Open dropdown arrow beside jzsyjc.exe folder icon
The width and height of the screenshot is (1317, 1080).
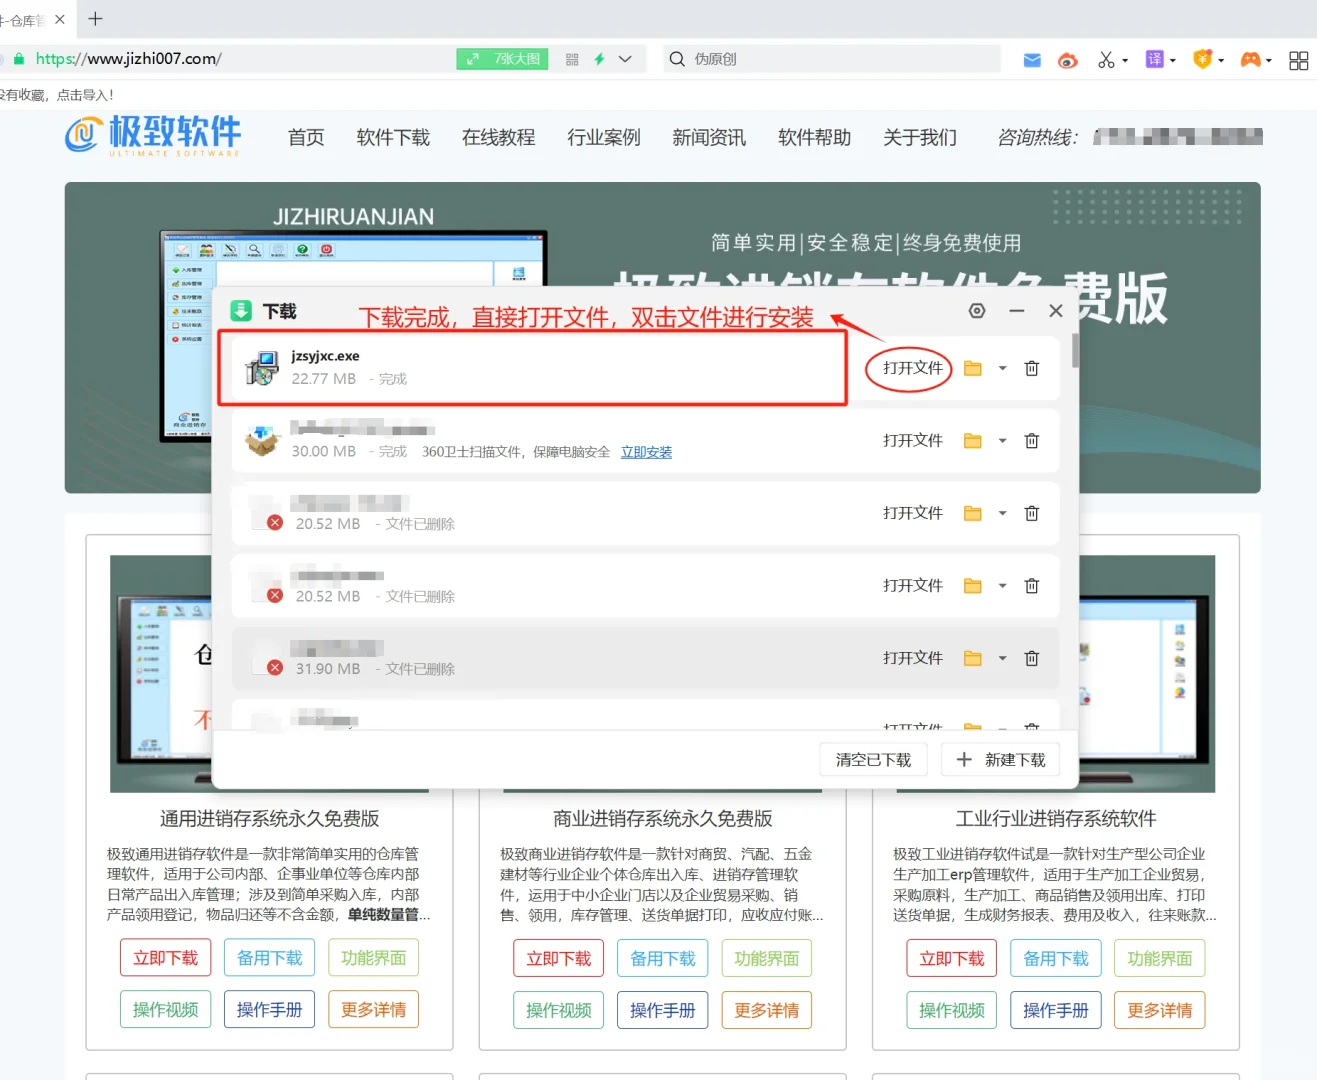(x=1002, y=368)
